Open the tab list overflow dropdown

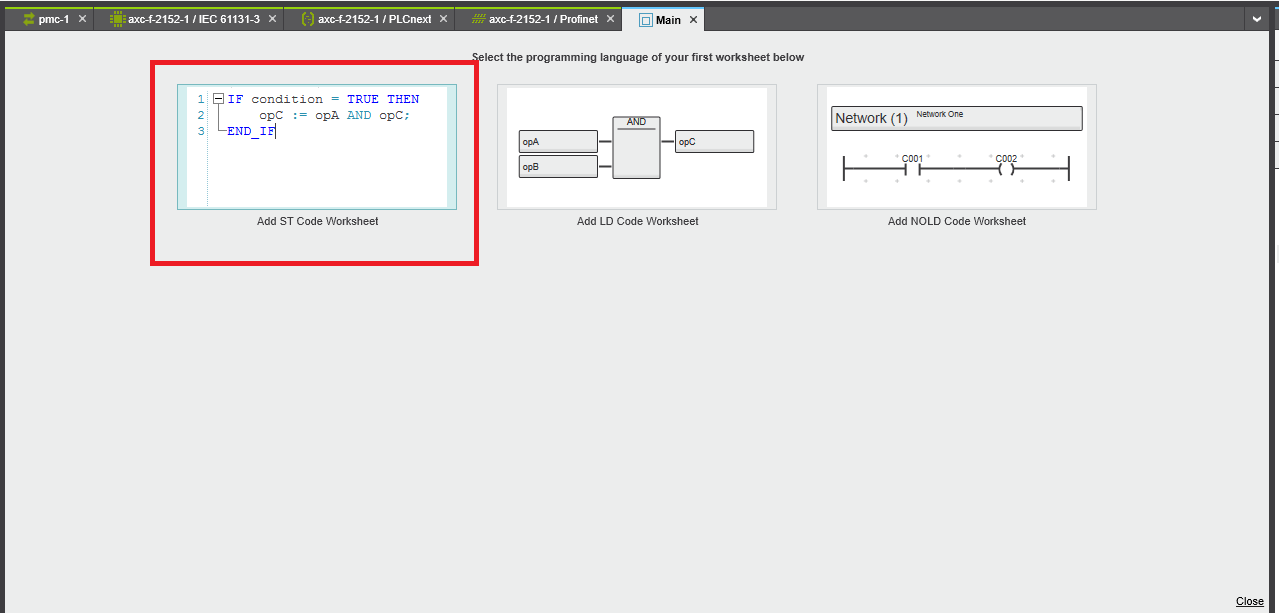[x=1256, y=19]
